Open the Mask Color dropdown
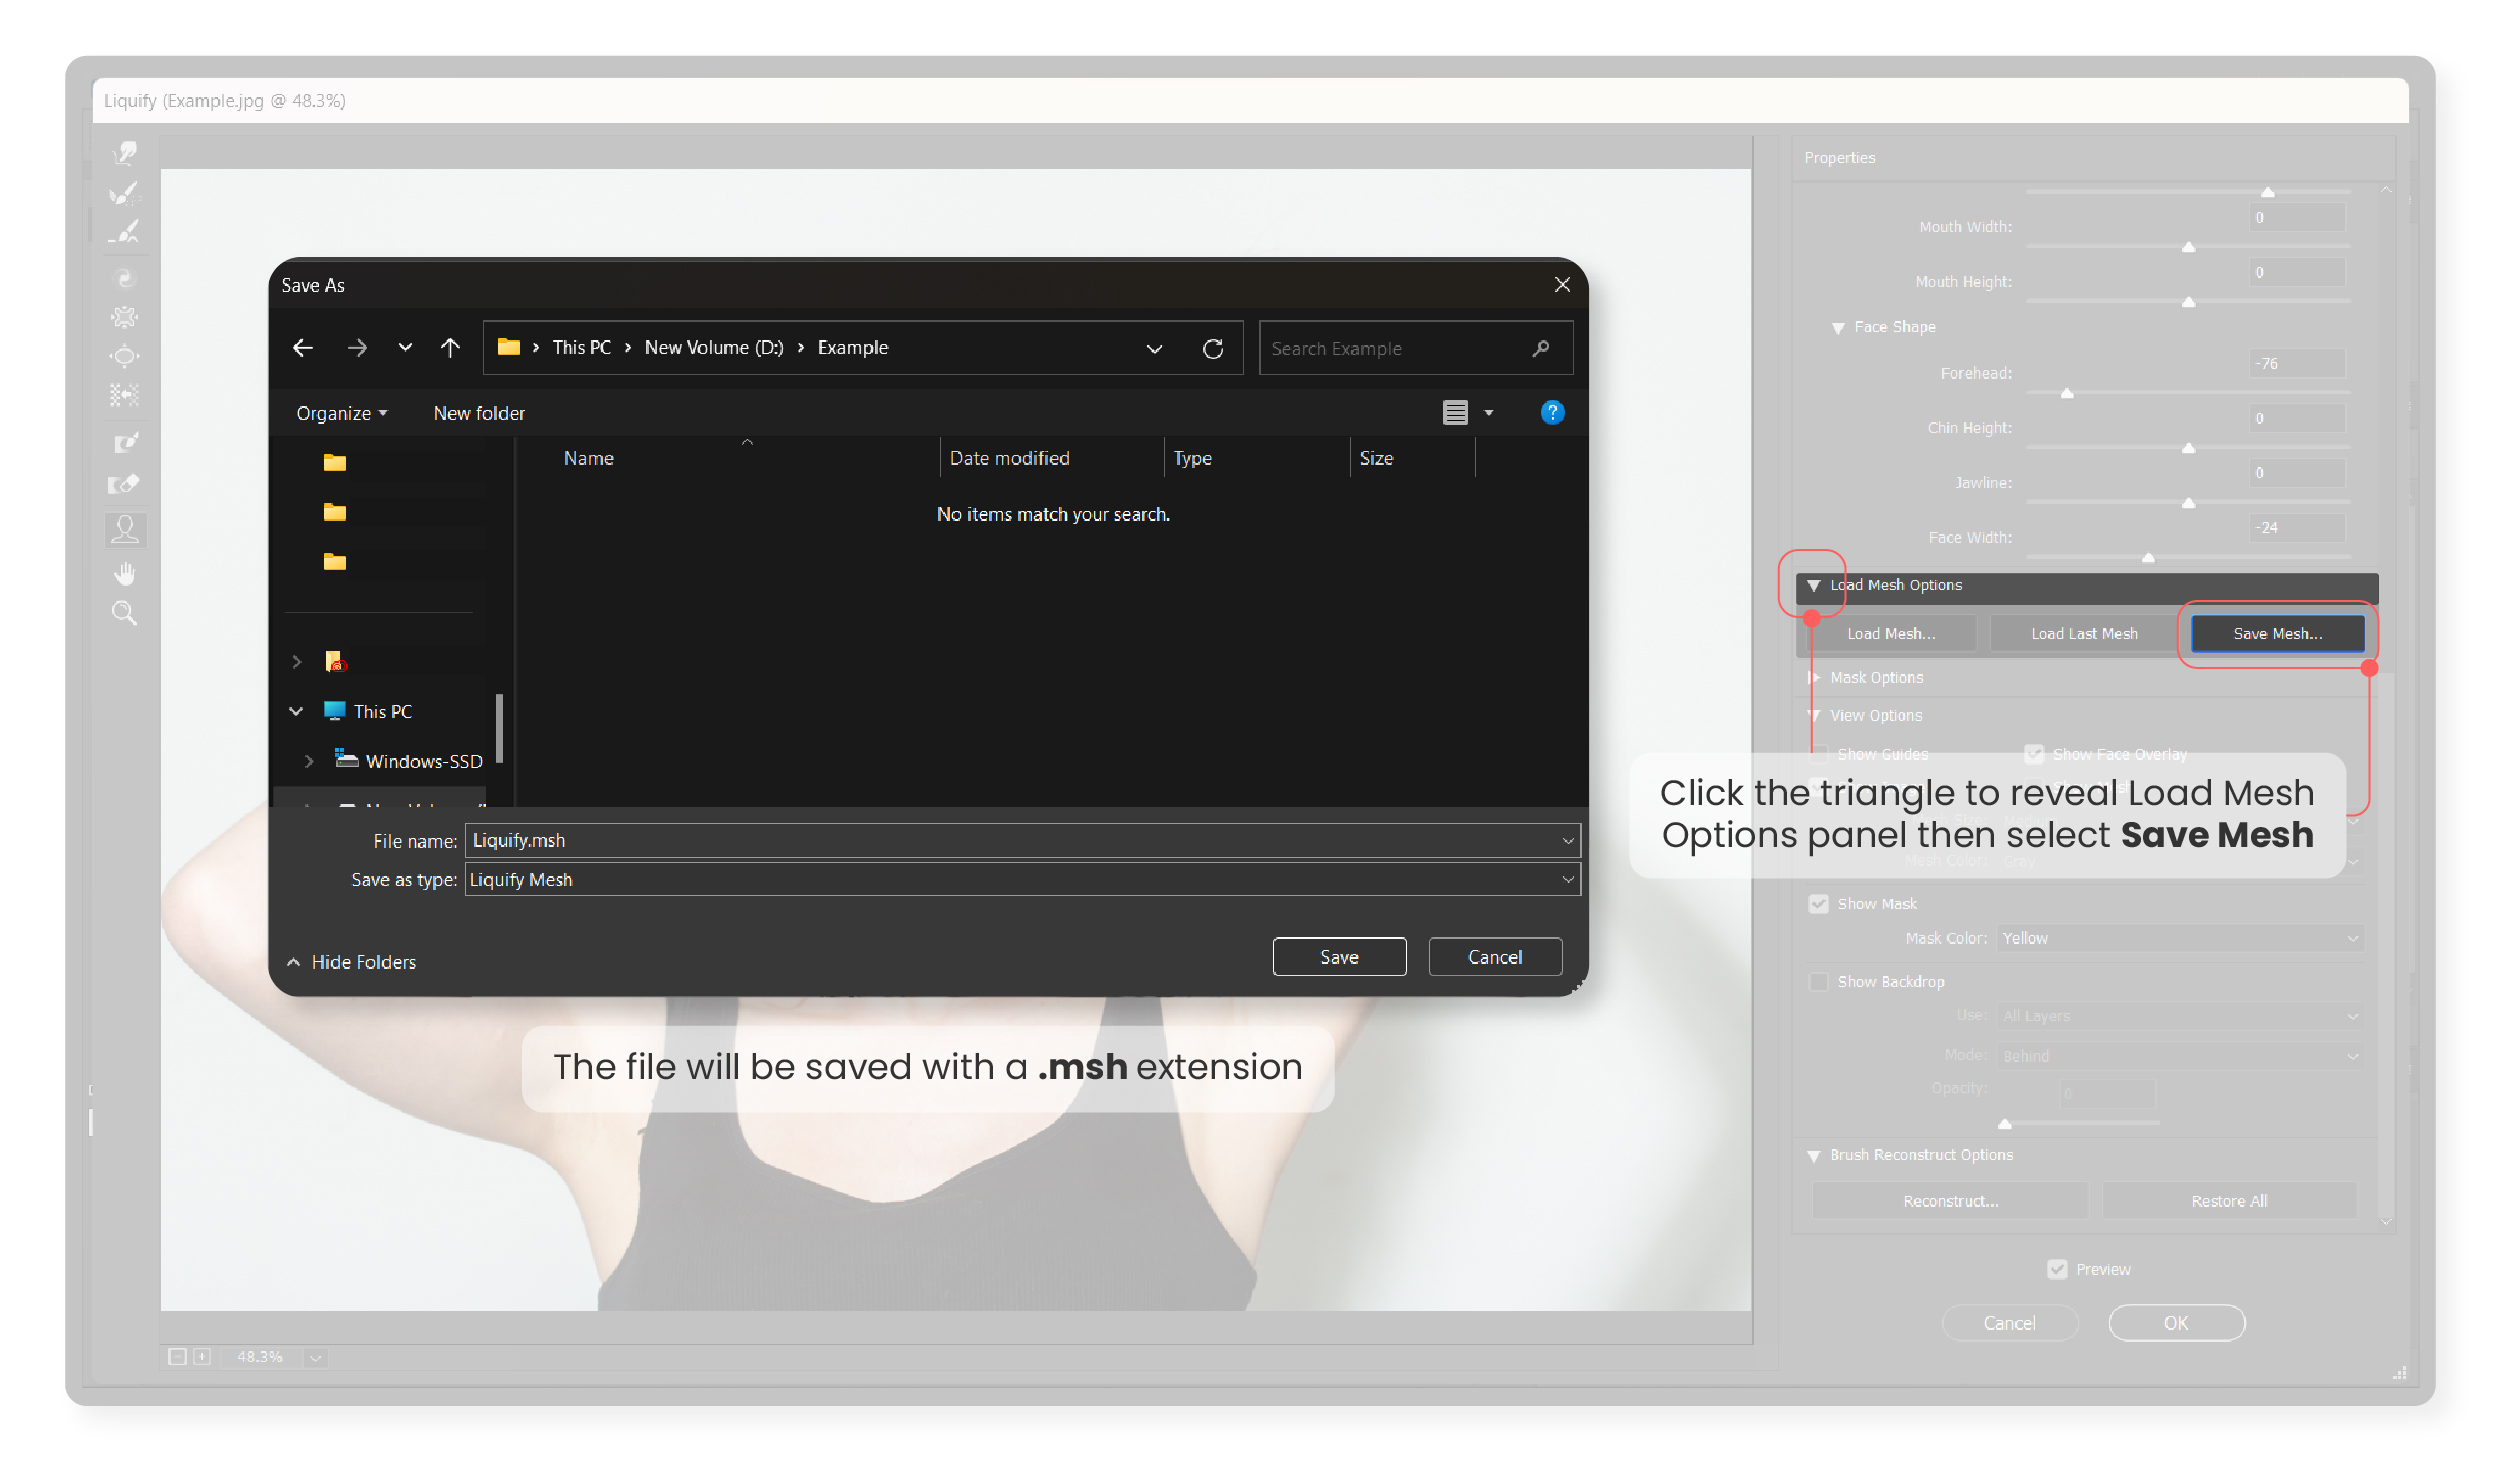This screenshot has height=1459, width=2500. pyautogui.click(x=2180, y=937)
